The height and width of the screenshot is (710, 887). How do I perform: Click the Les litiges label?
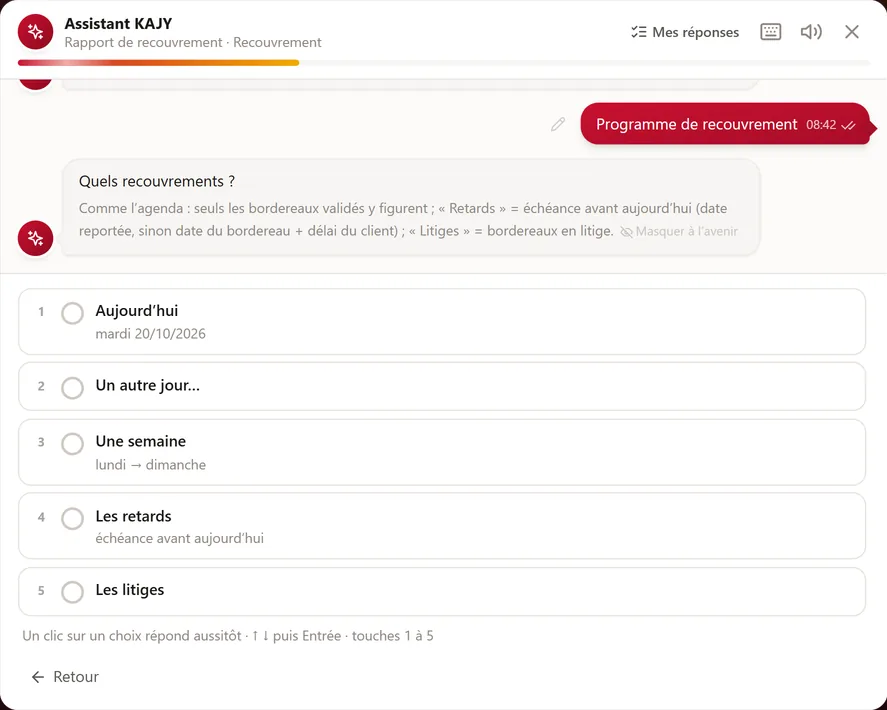click(130, 590)
